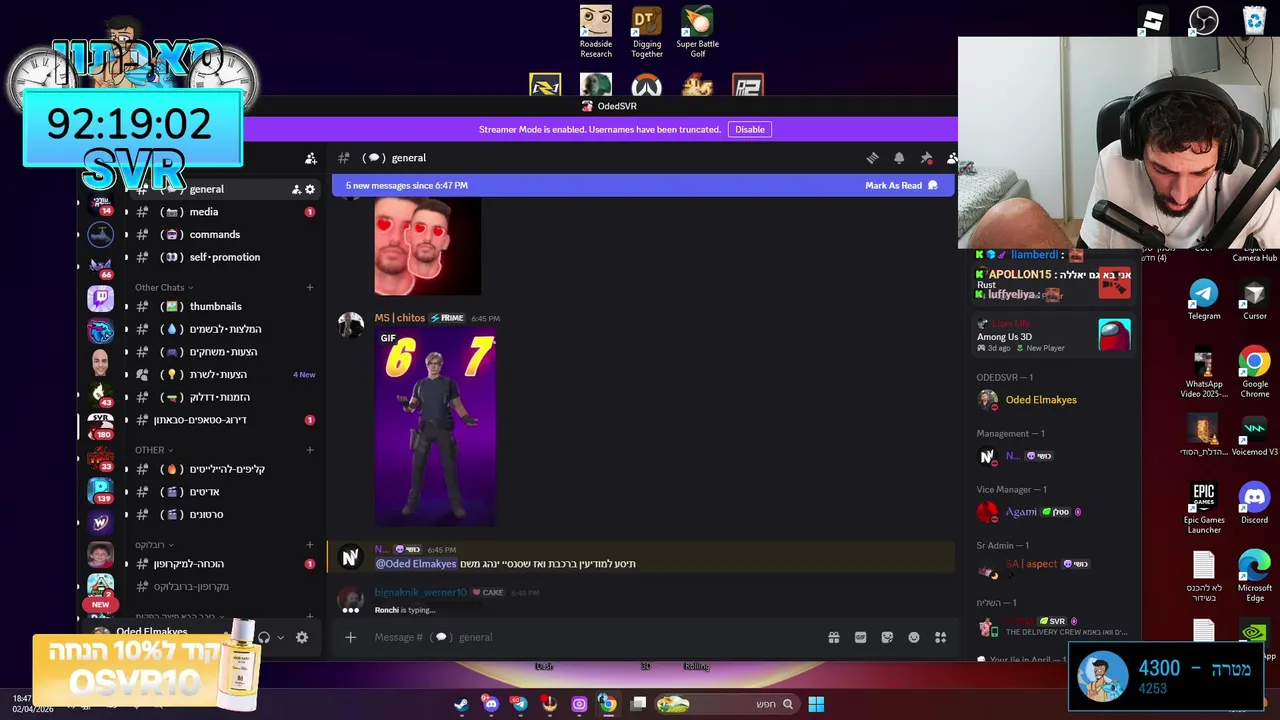
Task: Open the apps launcher icon in message bar
Action: coord(940,637)
